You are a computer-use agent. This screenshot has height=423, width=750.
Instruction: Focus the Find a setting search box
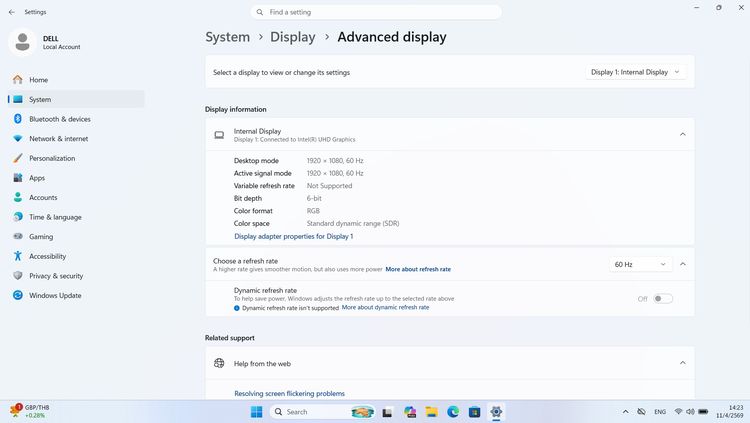click(x=376, y=12)
